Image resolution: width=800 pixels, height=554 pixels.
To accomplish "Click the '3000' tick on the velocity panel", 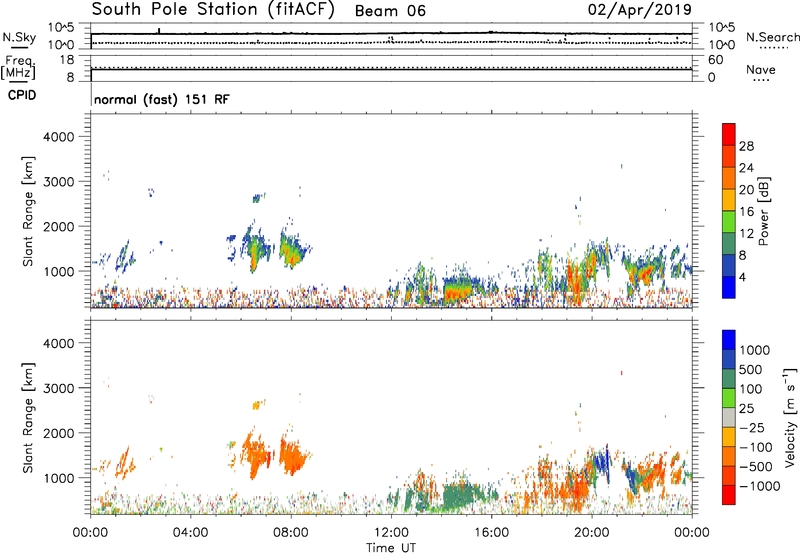I will click(x=58, y=388).
